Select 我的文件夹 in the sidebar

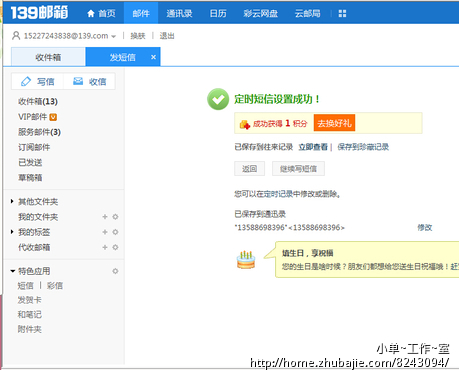click(x=38, y=217)
